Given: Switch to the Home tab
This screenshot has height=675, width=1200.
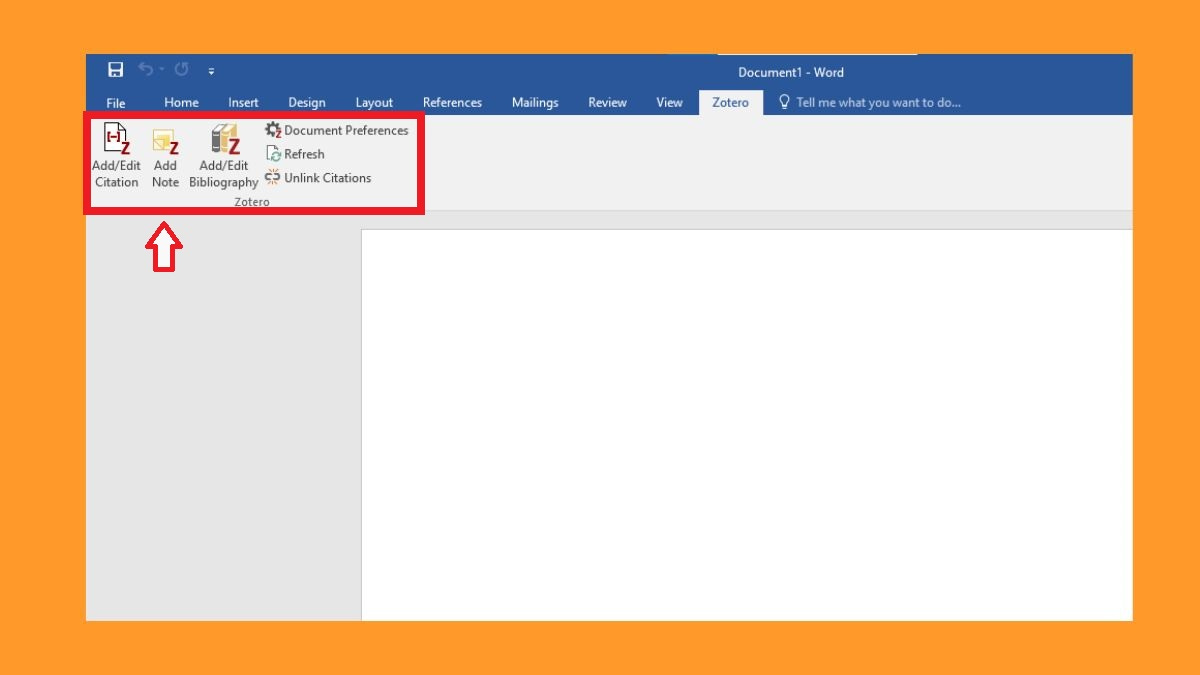Looking at the screenshot, I should click(181, 102).
